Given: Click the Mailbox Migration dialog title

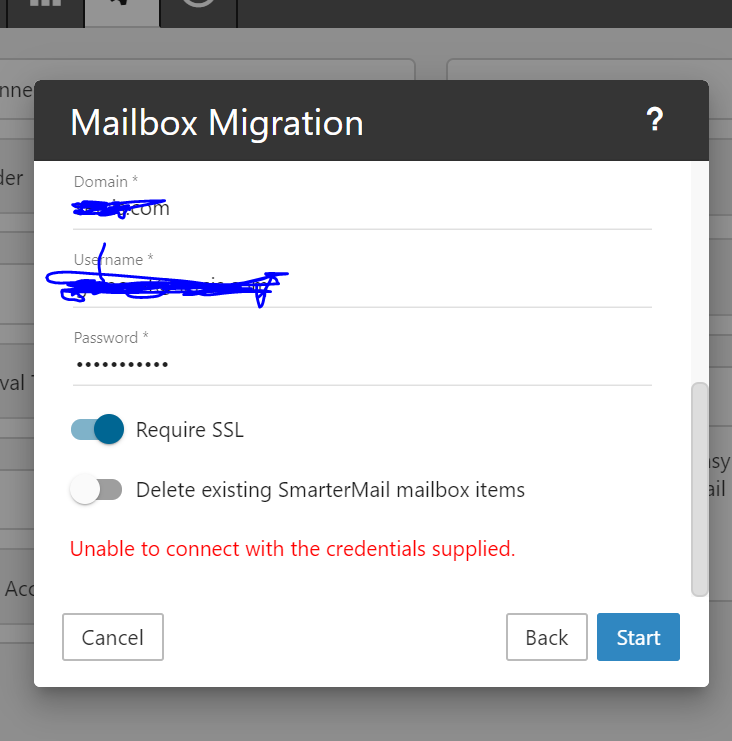Looking at the screenshot, I should click(216, 123).
